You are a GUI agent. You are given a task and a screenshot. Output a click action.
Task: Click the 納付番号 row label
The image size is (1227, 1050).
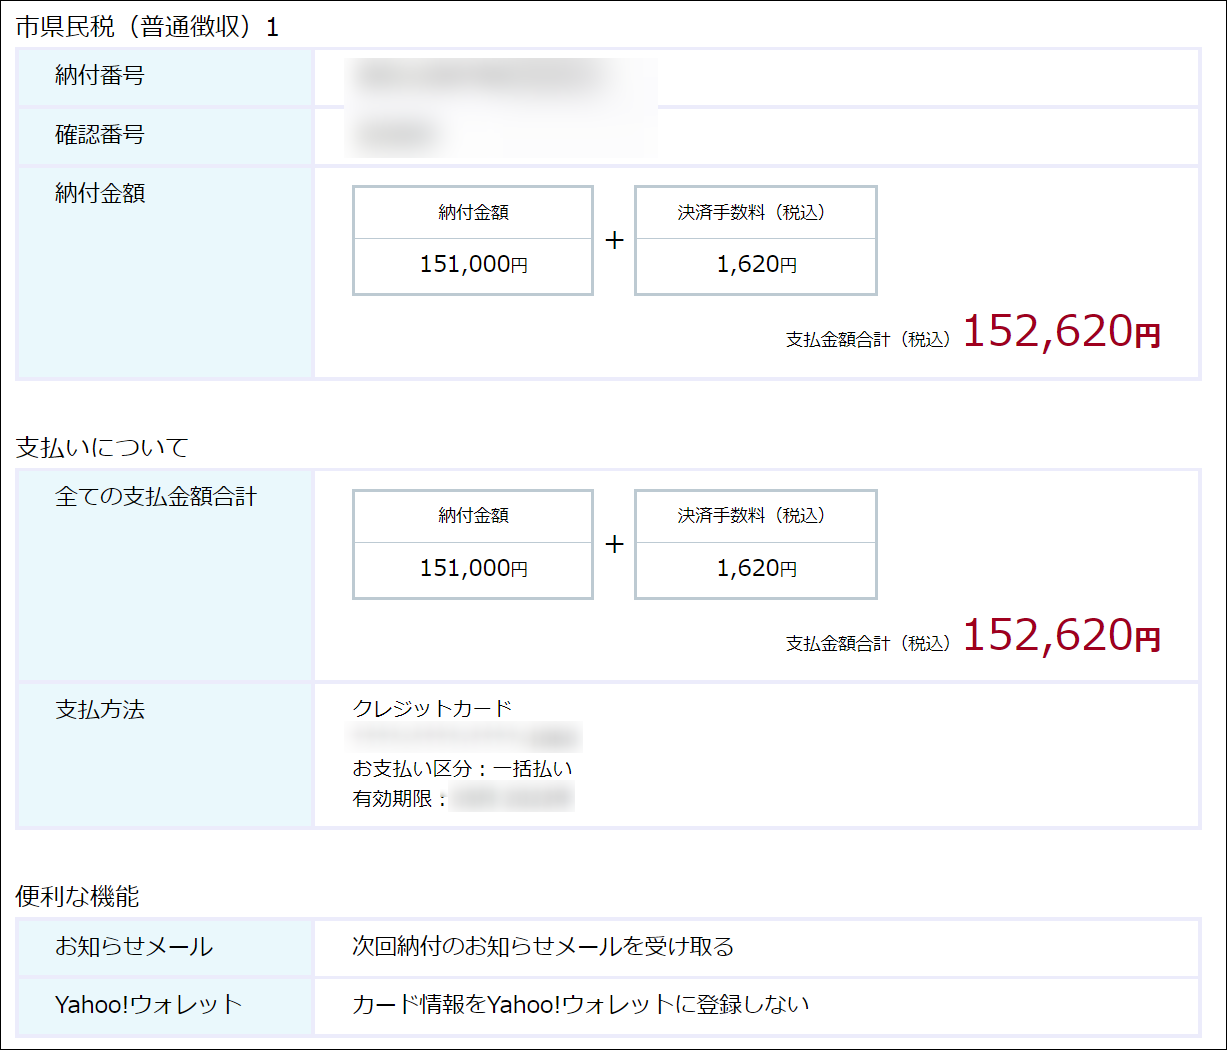click(x=100, y=76)
